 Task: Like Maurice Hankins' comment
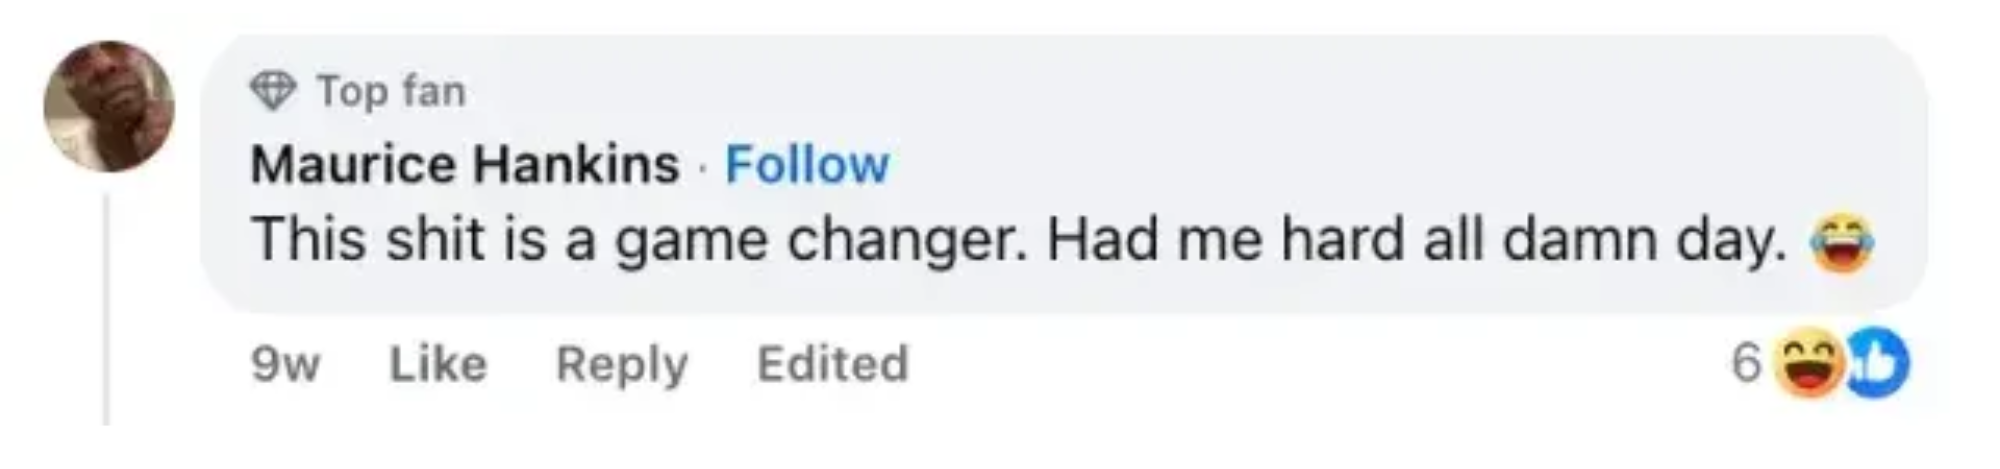pos(438,364)
